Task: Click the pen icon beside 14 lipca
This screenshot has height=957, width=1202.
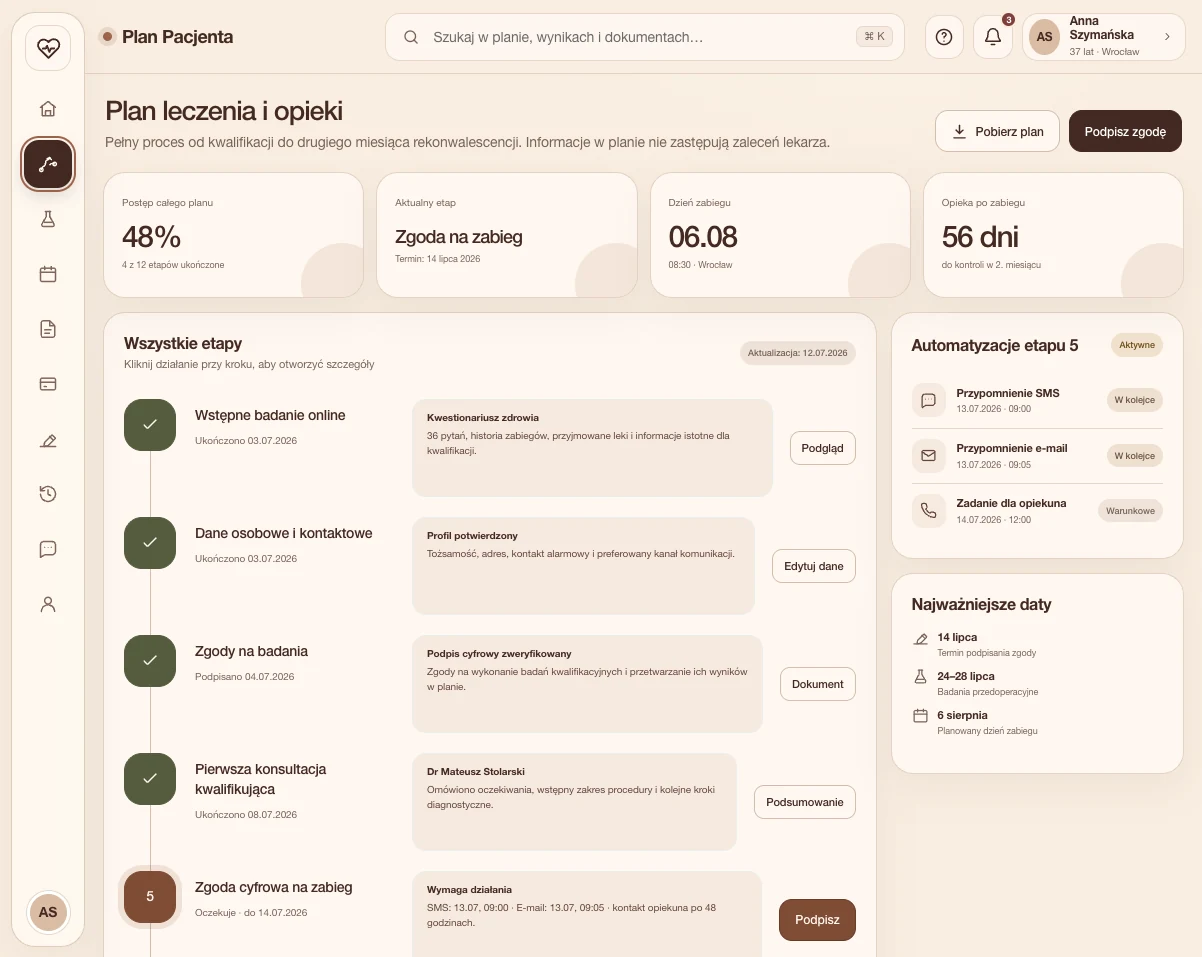Action: 921,638
